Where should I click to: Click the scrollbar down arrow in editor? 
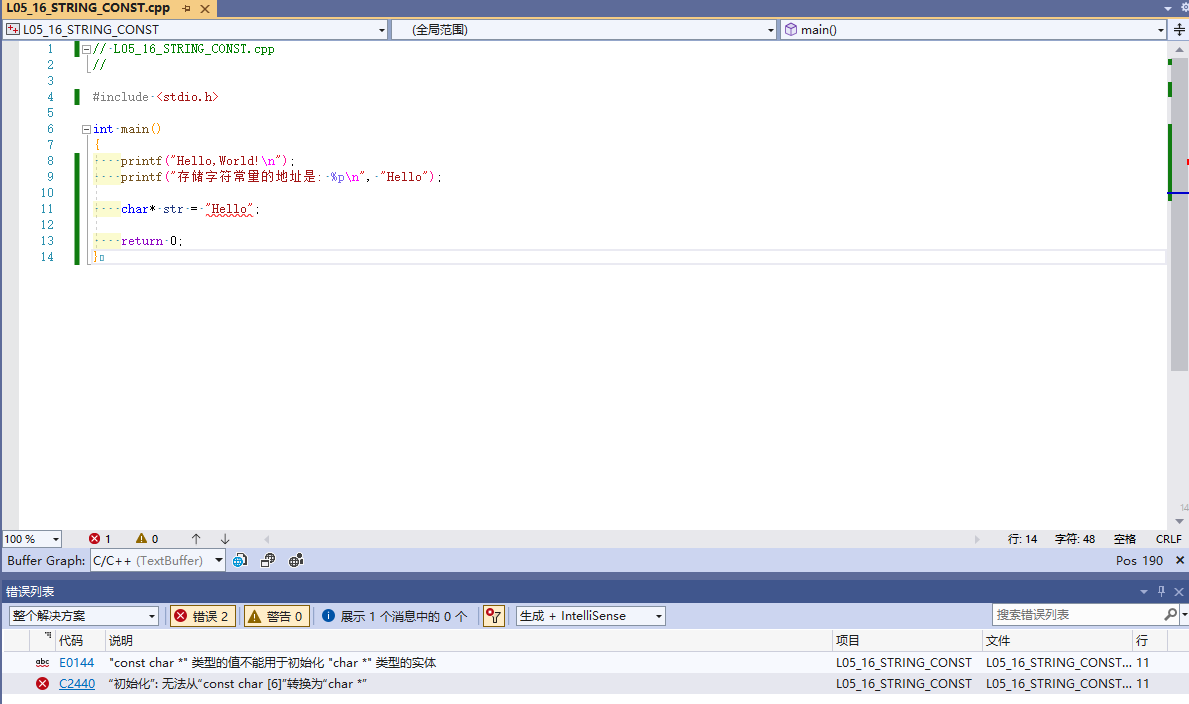pos(1179,521)
